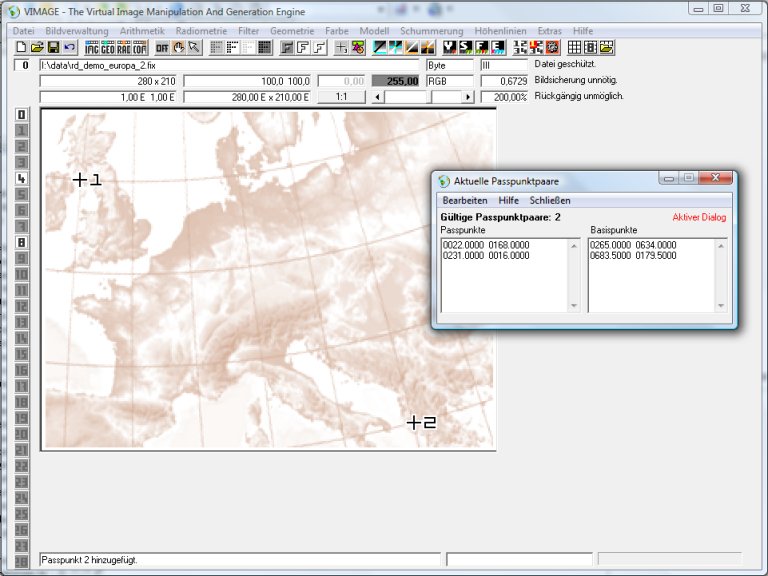Image resolution: width=768 pixels, height=576 pixels.
Task: Click Schließen in the Passpunktpaare dialog
Action: coord(550,201)
